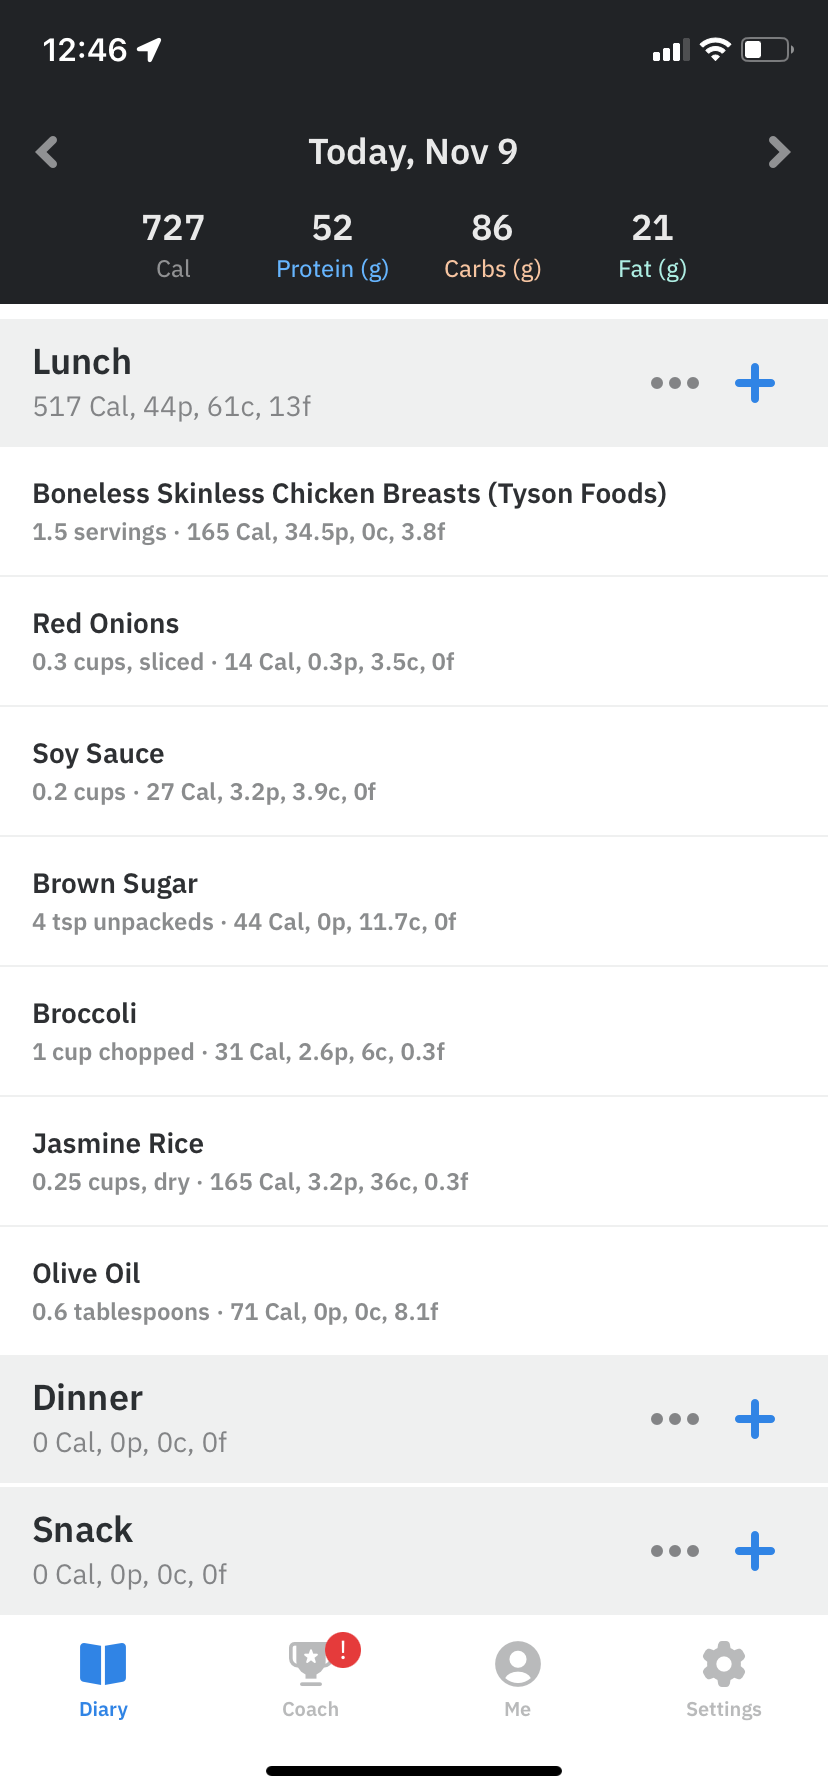The width and height of the screenshot is (828, 1792).
Task: Open Snack more options menu
Action: point(675,1551)
